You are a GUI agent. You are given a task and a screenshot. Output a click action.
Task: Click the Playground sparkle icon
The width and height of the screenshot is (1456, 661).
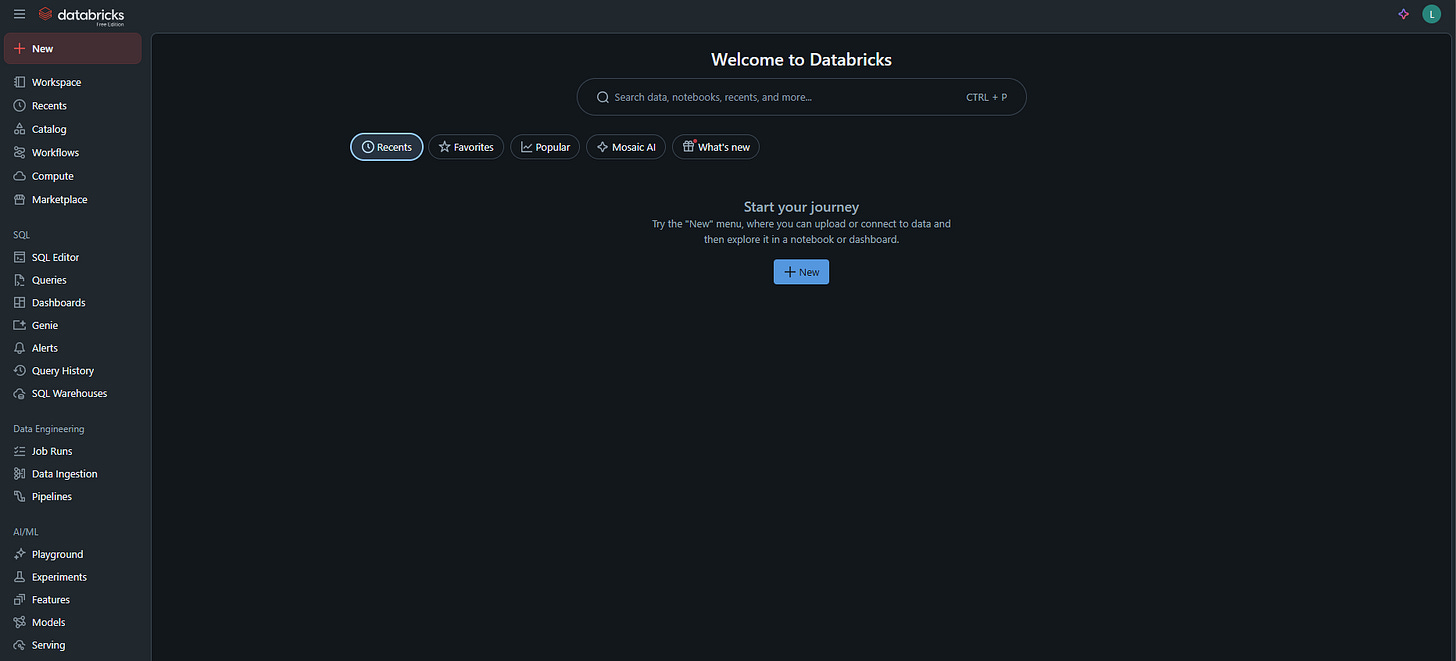click(x=20, y=554)
